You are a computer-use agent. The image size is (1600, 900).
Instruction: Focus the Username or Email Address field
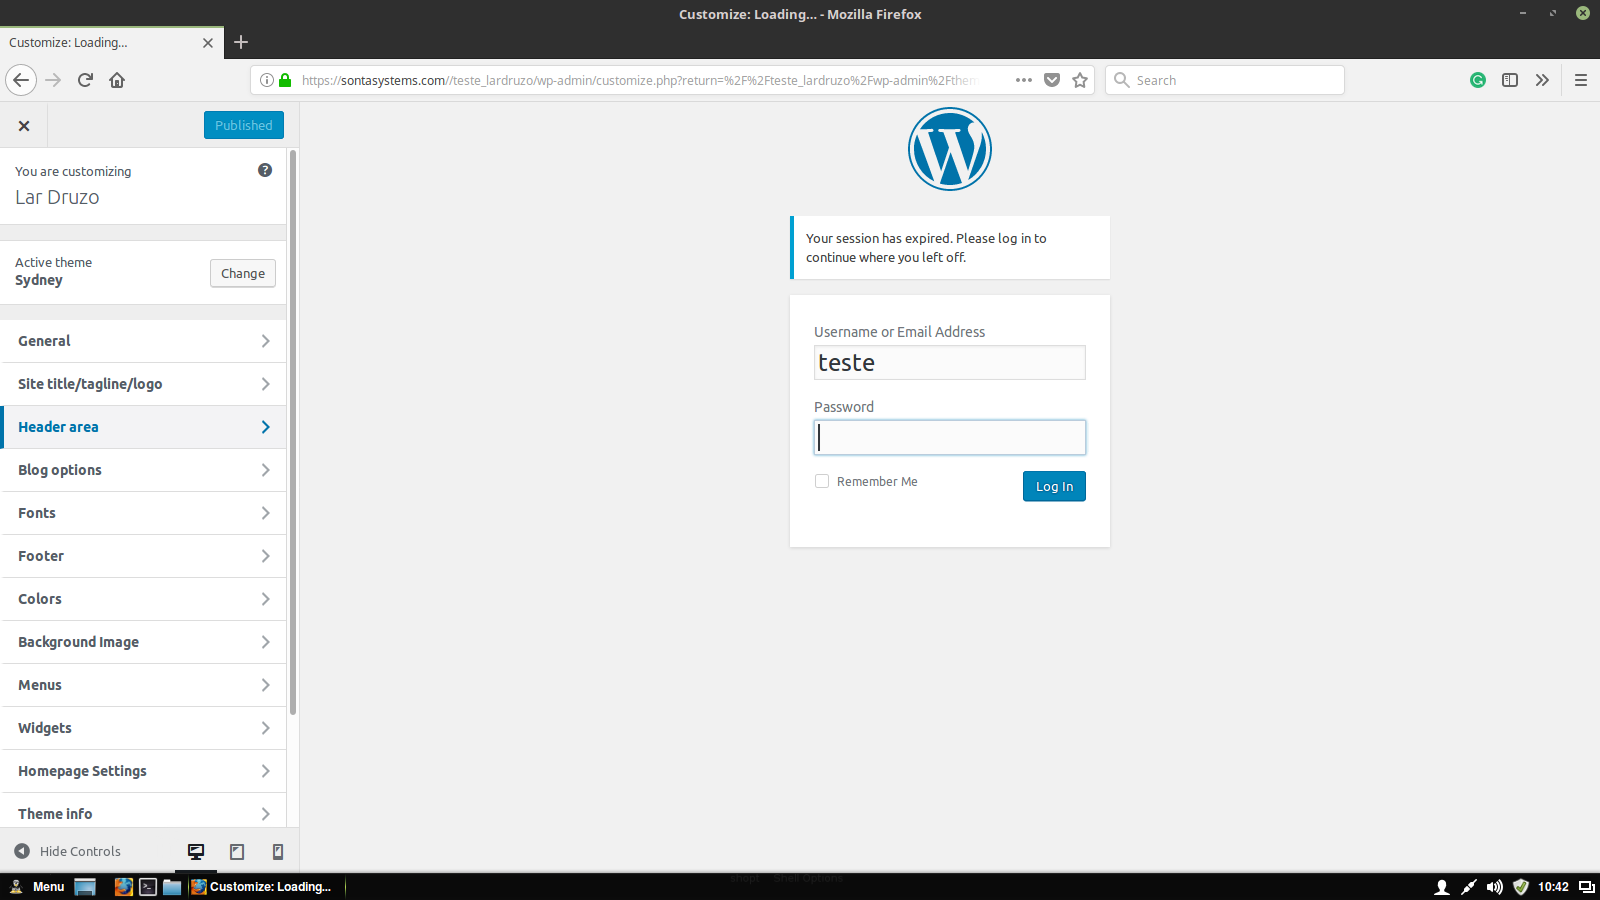coord(950,362)
